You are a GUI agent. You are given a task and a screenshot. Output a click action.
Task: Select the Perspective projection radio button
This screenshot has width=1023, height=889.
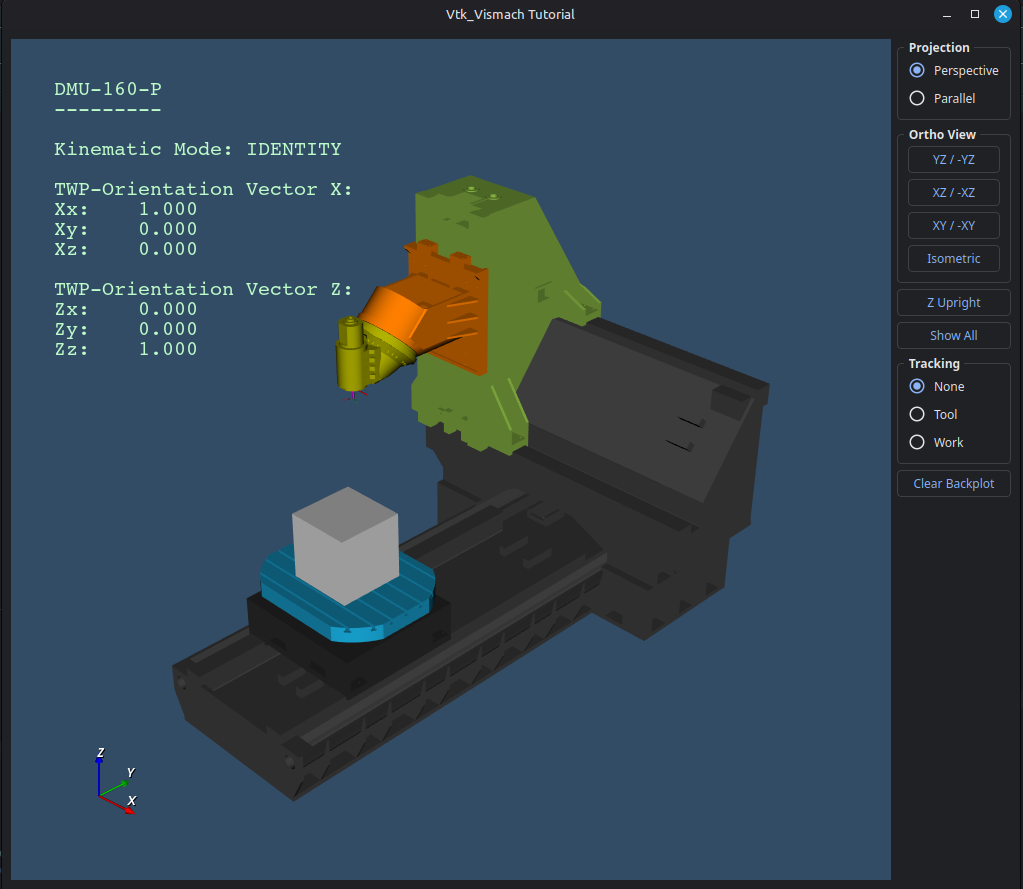[x=917, y=71]
